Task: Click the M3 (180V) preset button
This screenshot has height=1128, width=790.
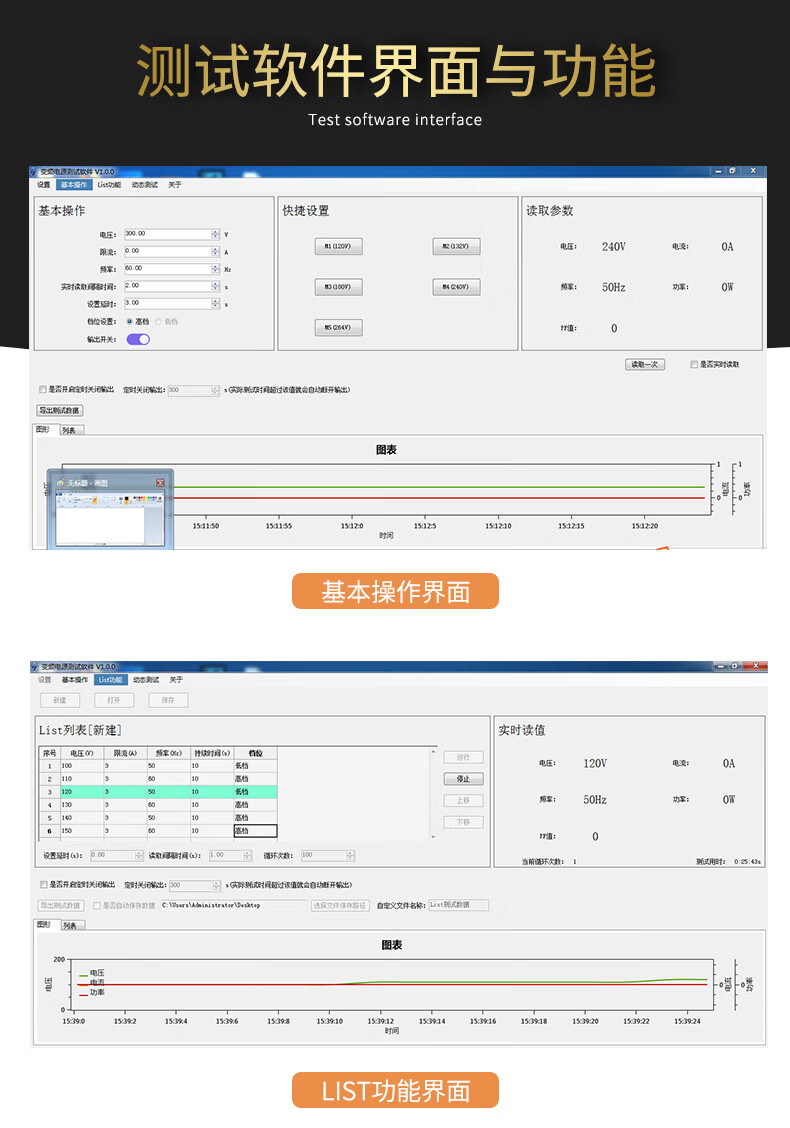Action: click(x=338, y=287)
